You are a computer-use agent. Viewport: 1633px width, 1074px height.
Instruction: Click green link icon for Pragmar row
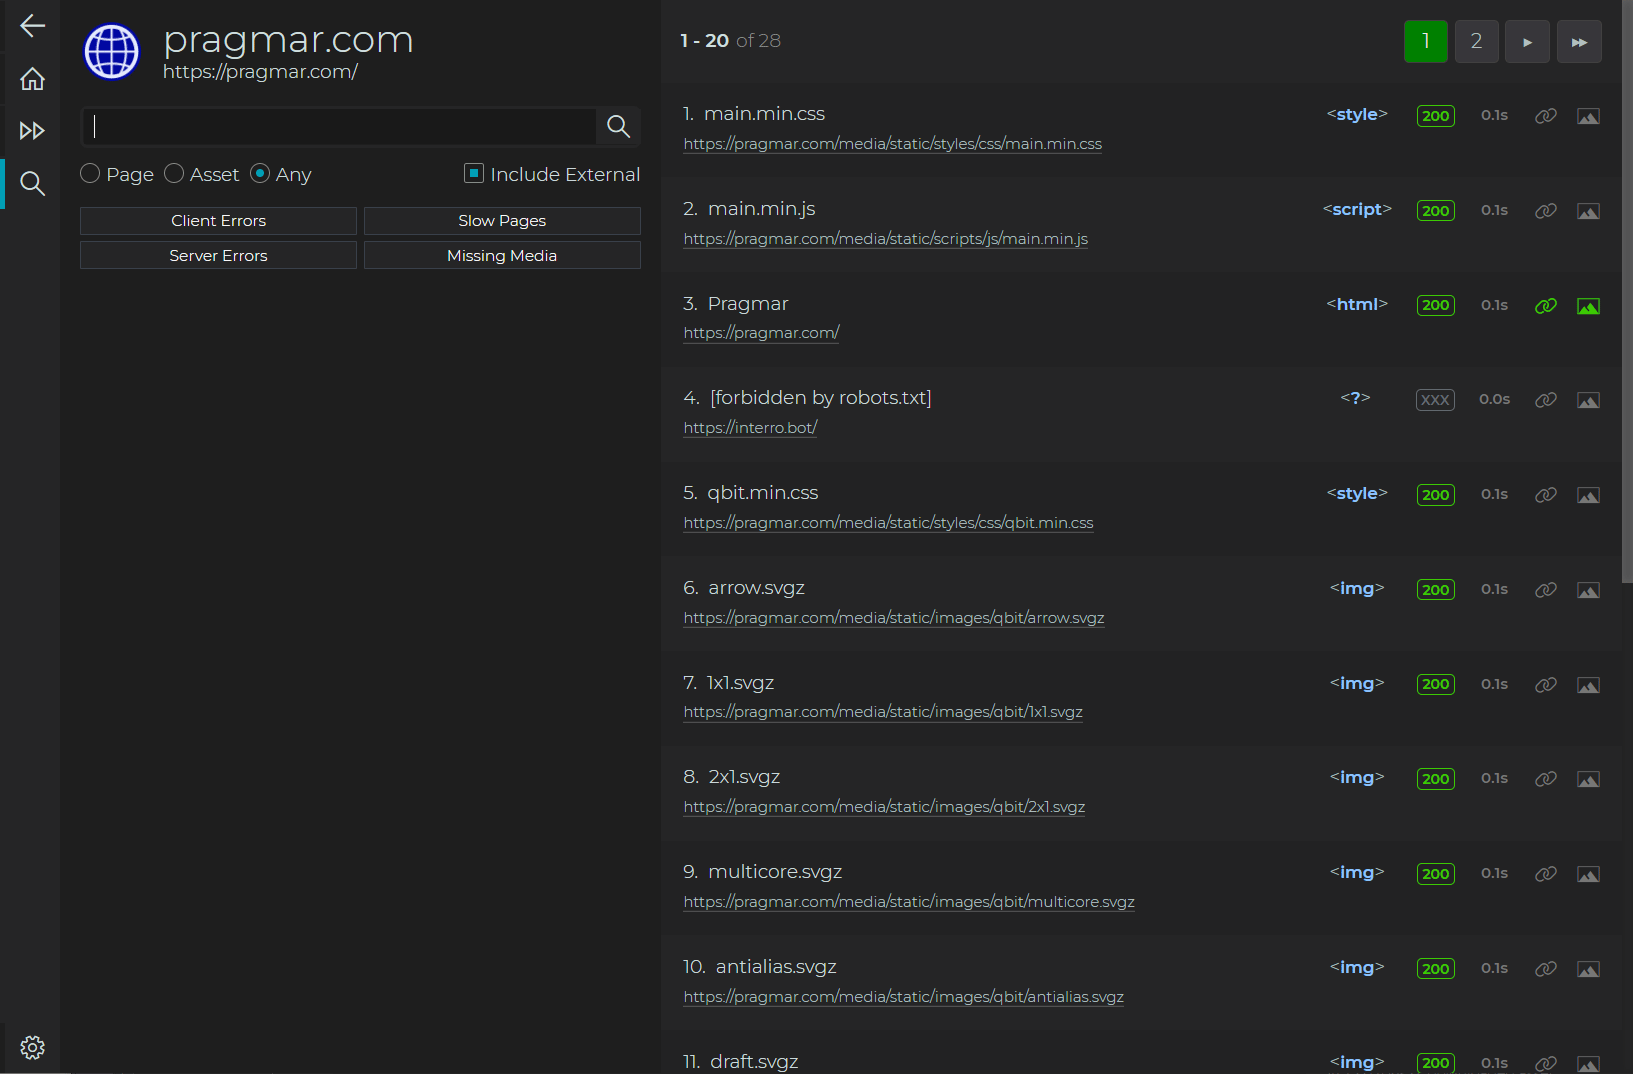pos(1545,306)
